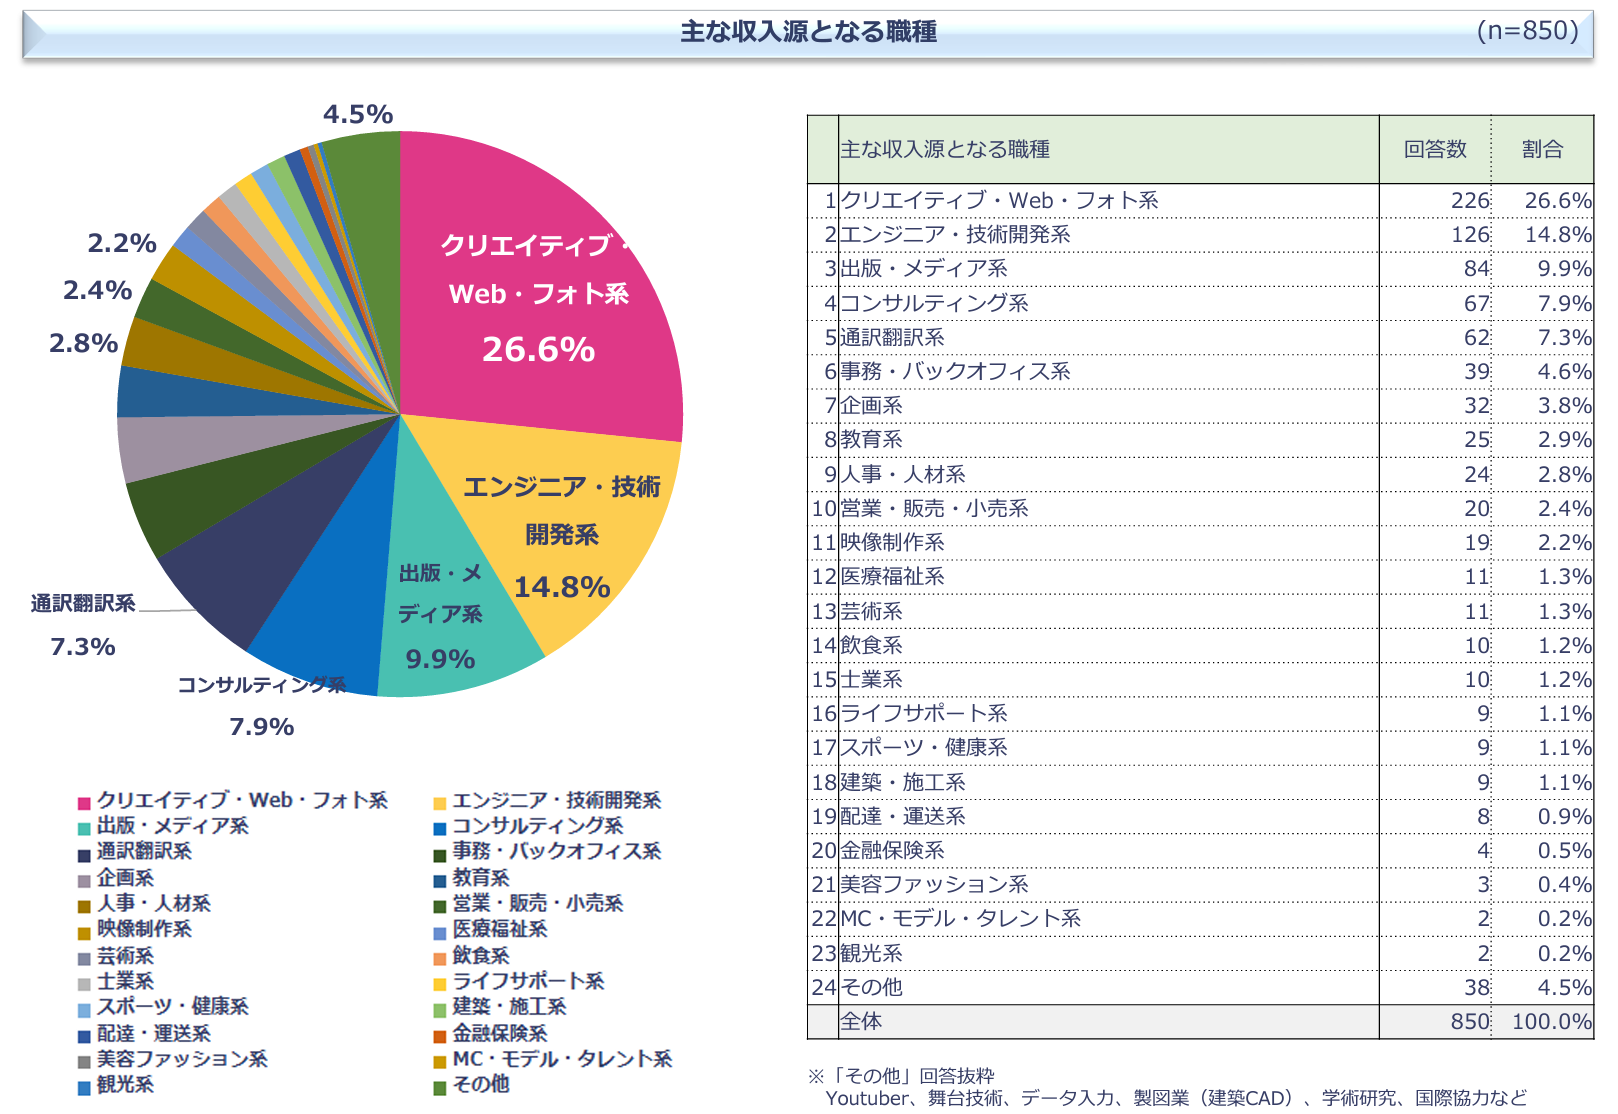Click the legend text 美容ファッション系
1618x1114 pixels.
pyautogui.click(x=182, y=1059)
